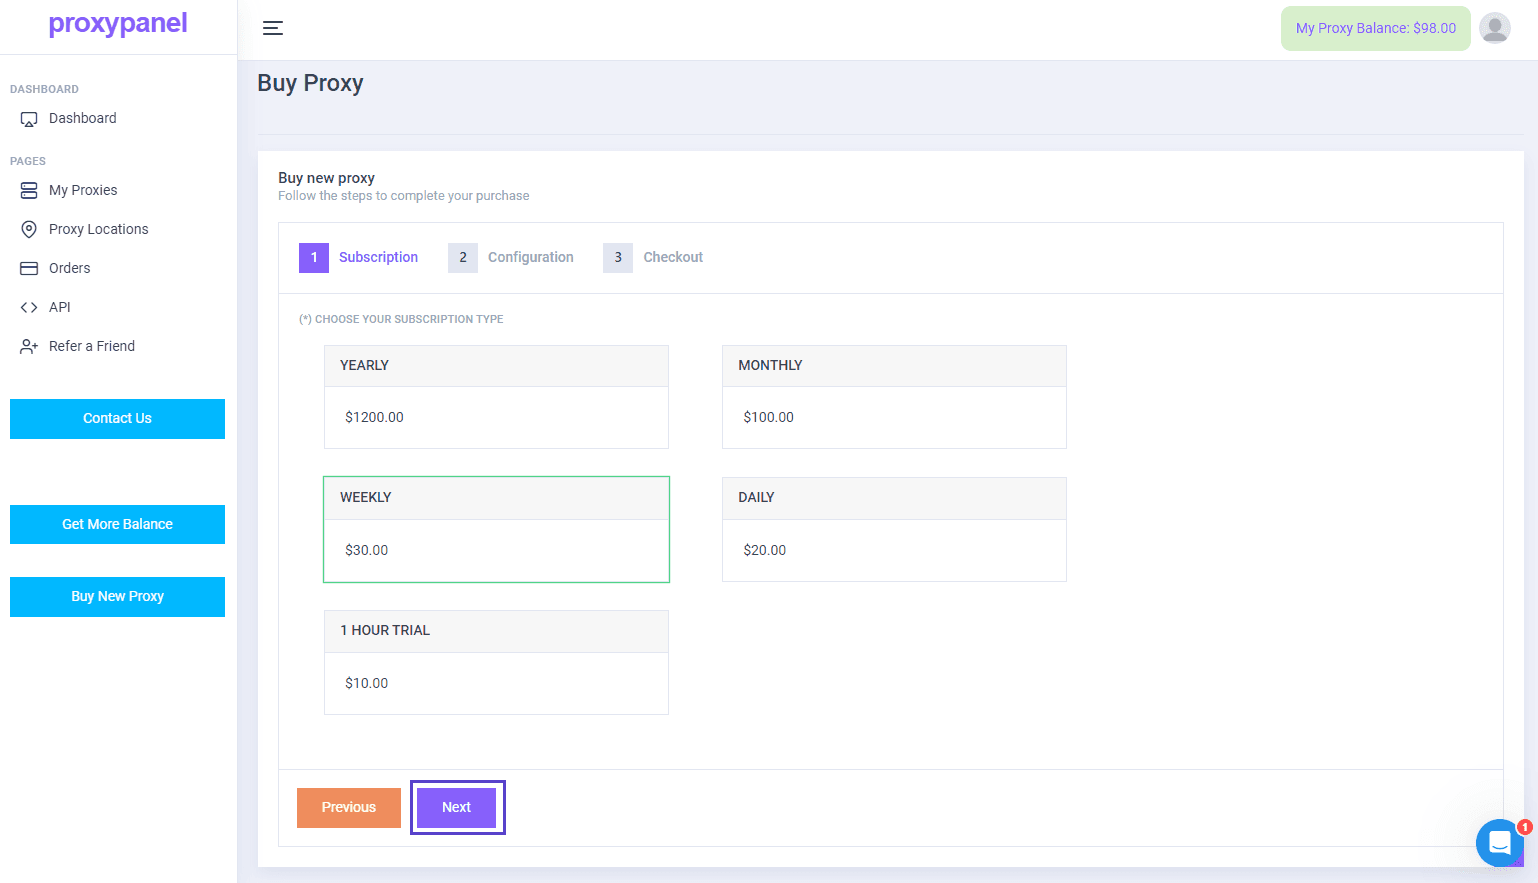Select the Daily $20.00 subscription
Screen dimensions: 1538x883
(x=894, y=529)
